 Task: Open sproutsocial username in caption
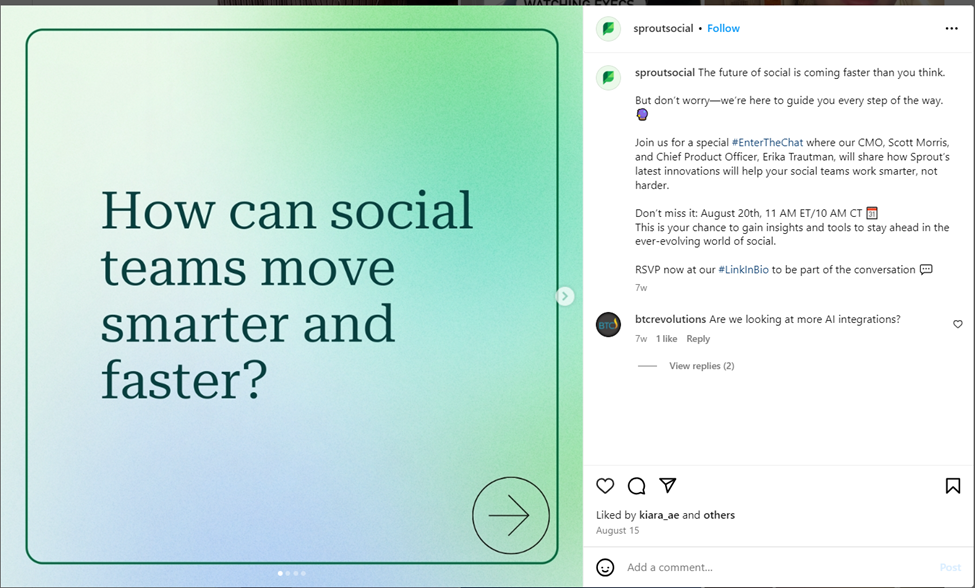tap(665, 73)
